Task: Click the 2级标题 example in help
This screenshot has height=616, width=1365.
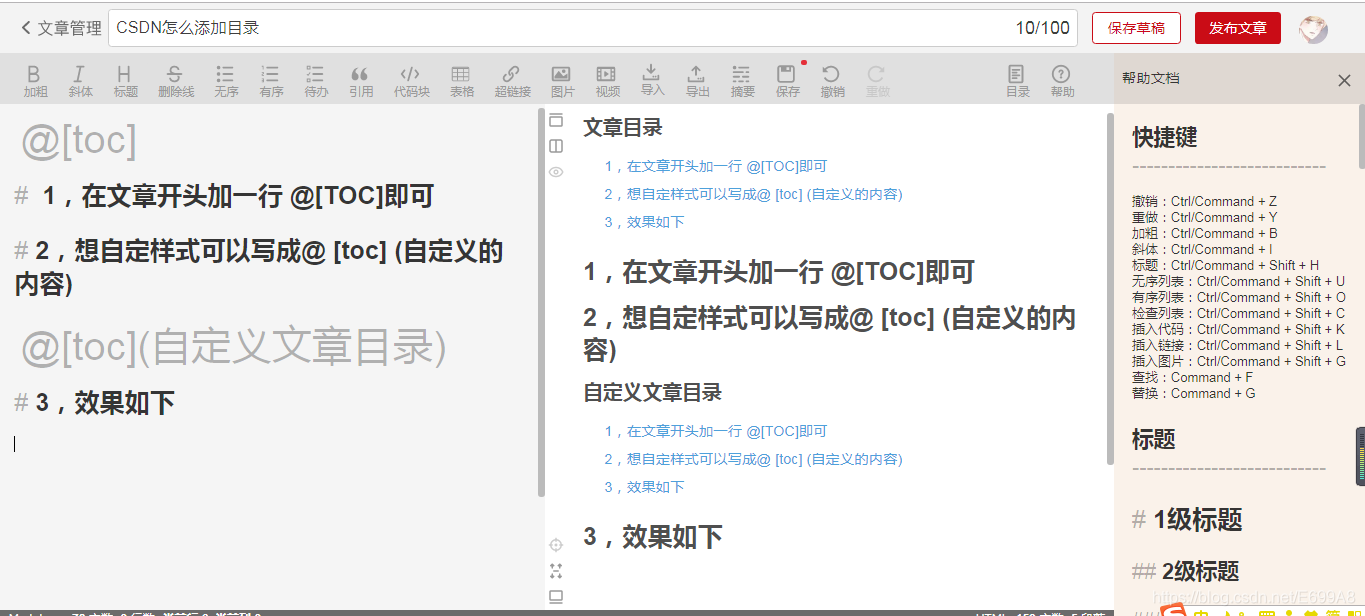Action: click(1185, 572)
